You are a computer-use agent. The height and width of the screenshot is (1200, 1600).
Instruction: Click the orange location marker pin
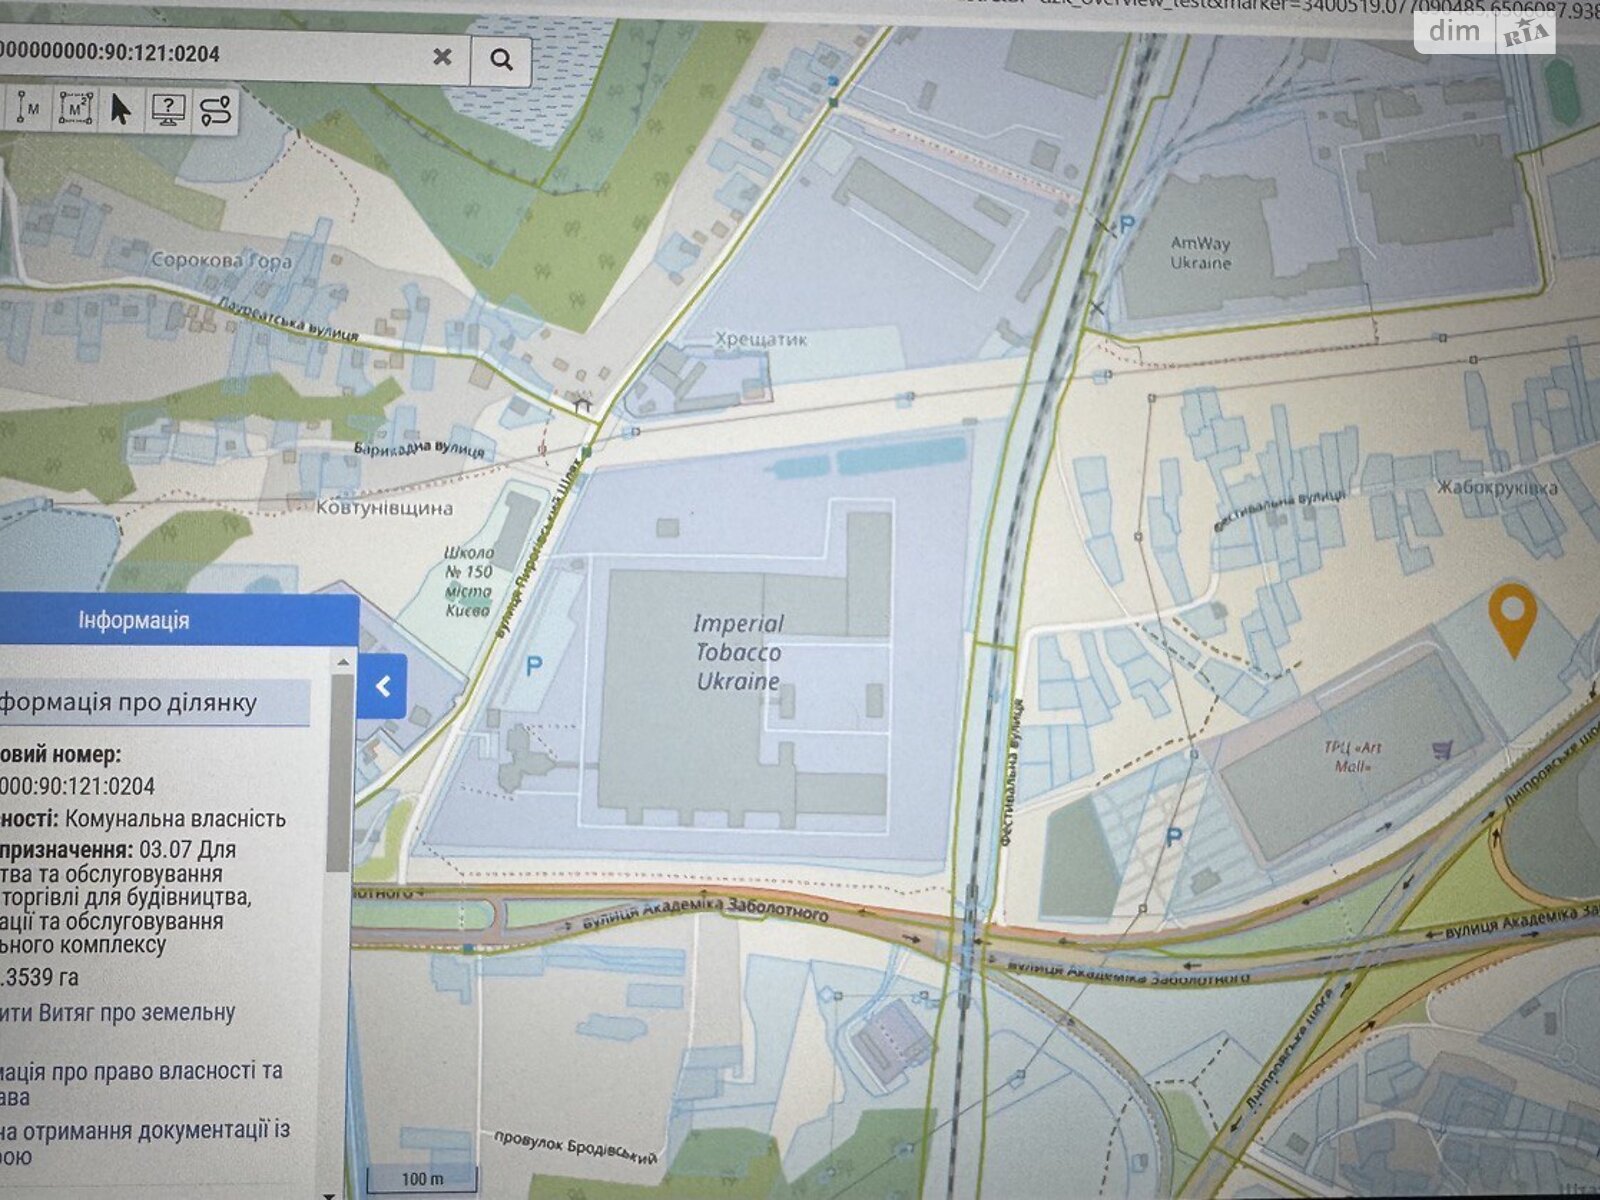point(1511,620)
